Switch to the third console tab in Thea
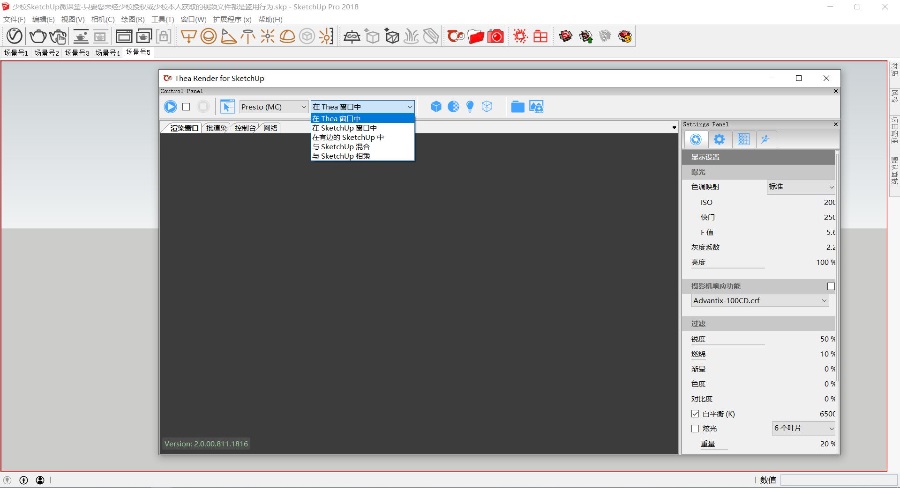Viewport: 900px width, 488px height. [245, 128]
